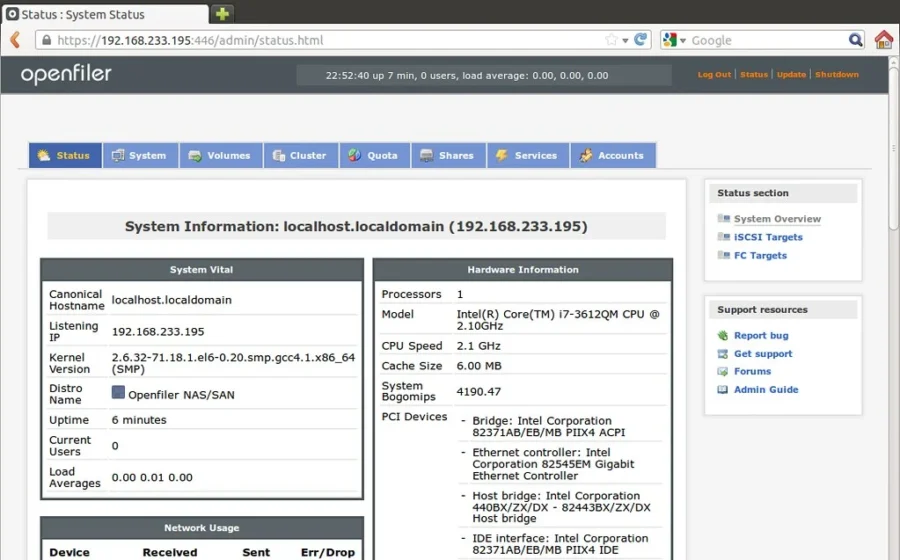Open the Shares tab
900x560 pixels.
point(449,155)
